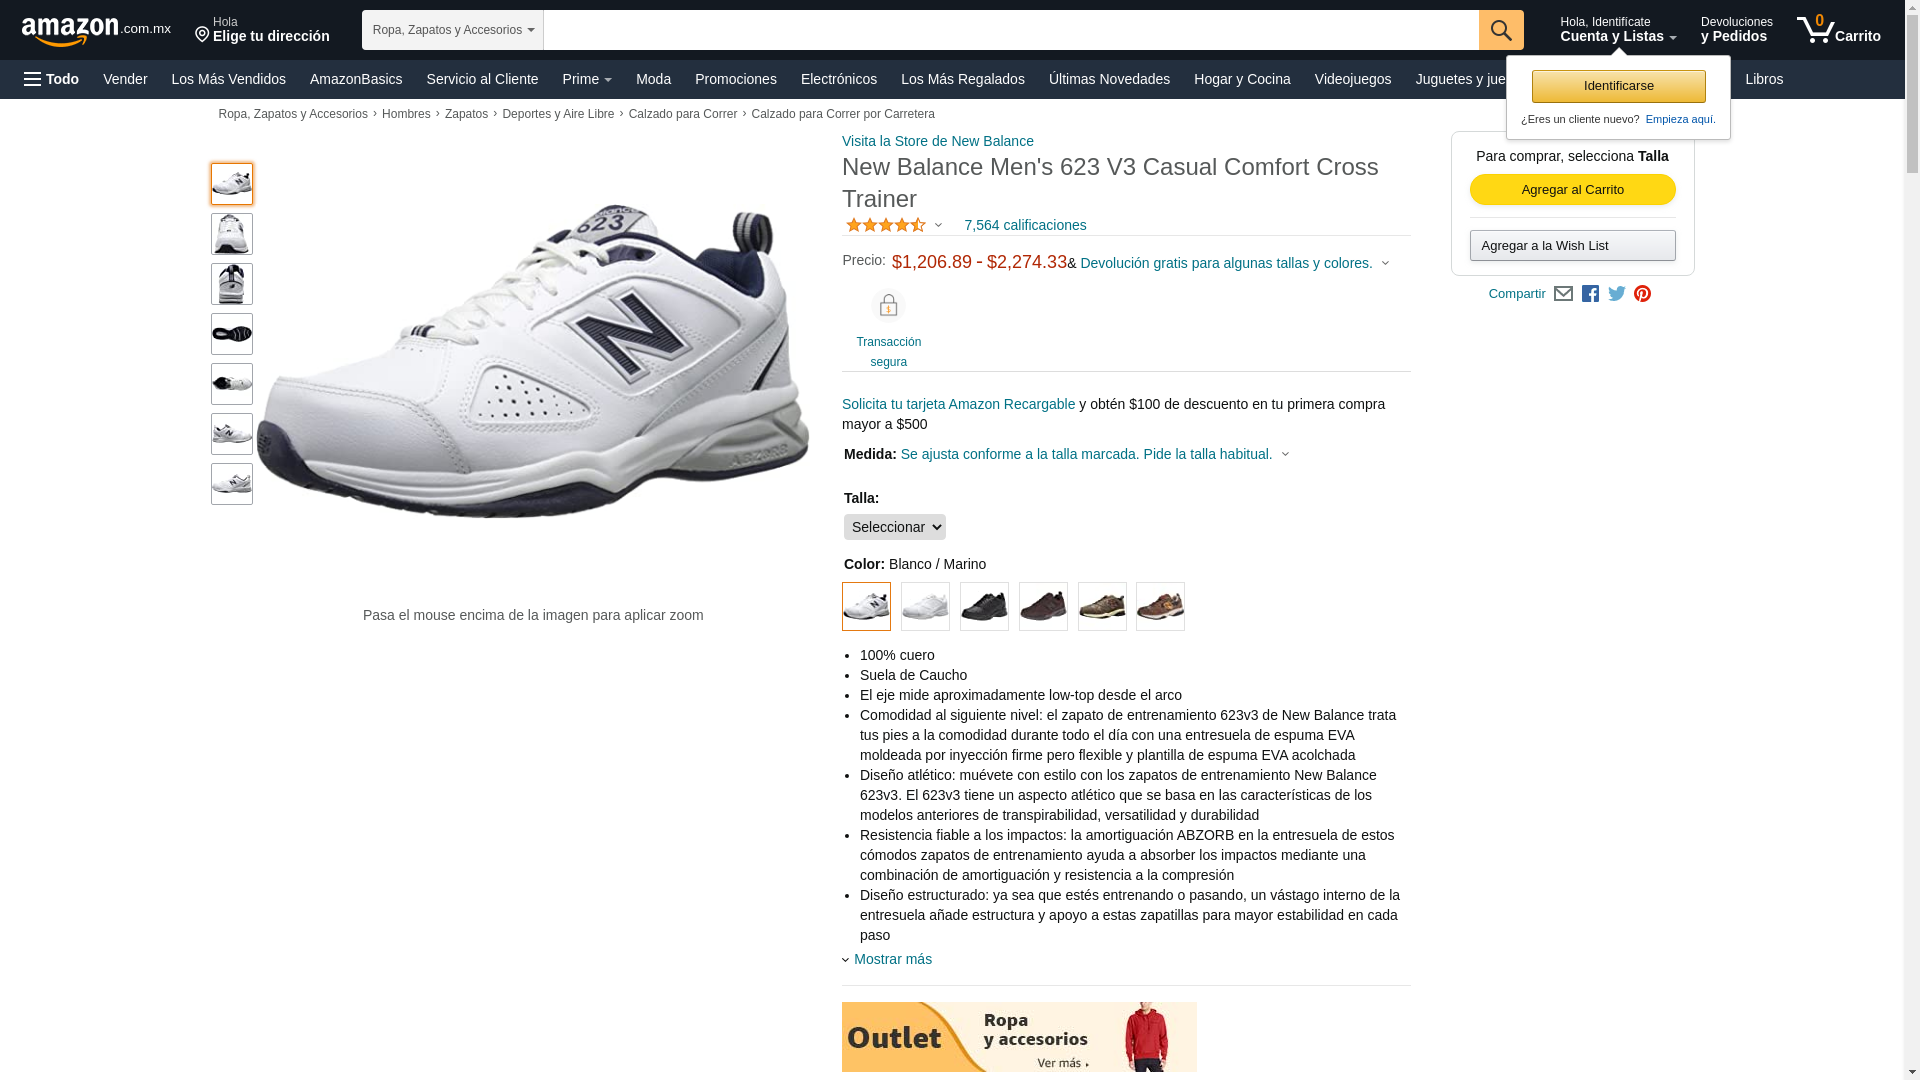This screenshot has width=1920, height=1080.
Task: Select the all-white shoe color swatch
Action: click(x=925, y=607)
